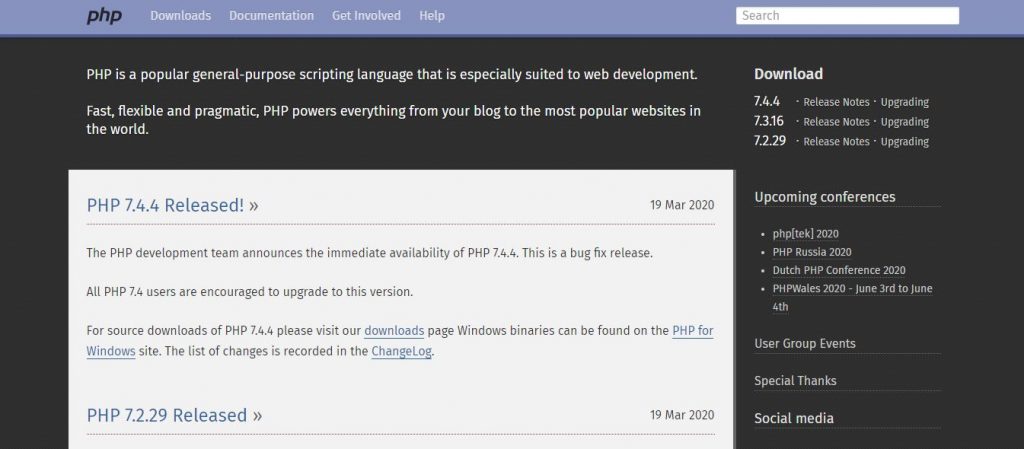This screenshot has width=1024, height=449.
Task: Open the Upcoming conferences heading
Action: [x=825, y=197]
